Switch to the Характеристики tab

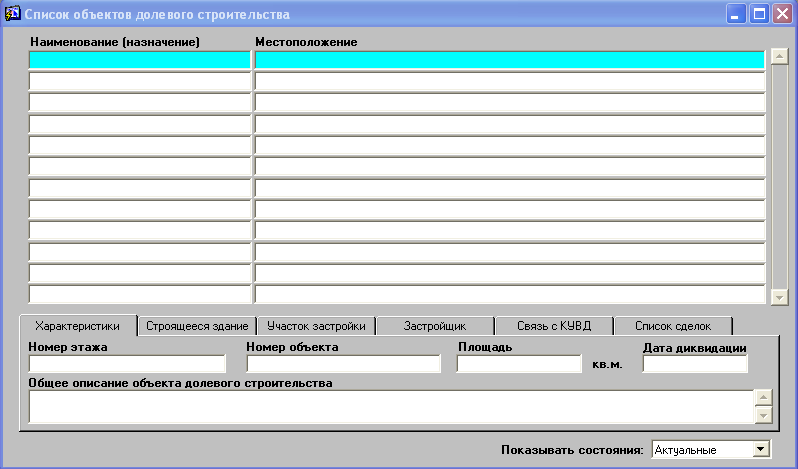pyautogui.click(x=78, y=326)
